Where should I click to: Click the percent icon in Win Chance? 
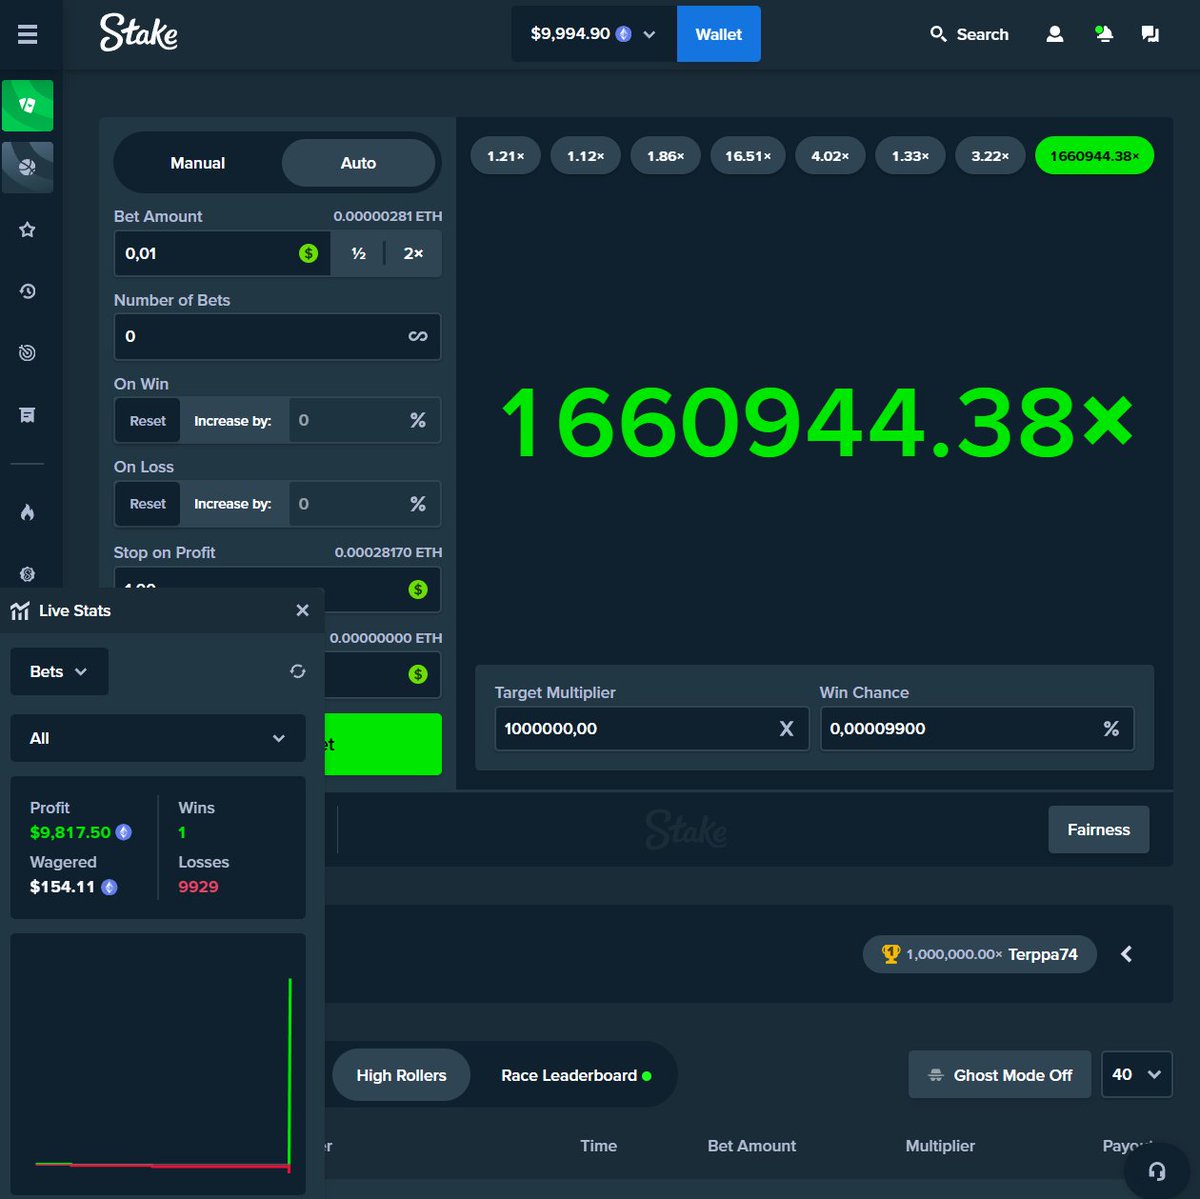[x=1111, y=729]
